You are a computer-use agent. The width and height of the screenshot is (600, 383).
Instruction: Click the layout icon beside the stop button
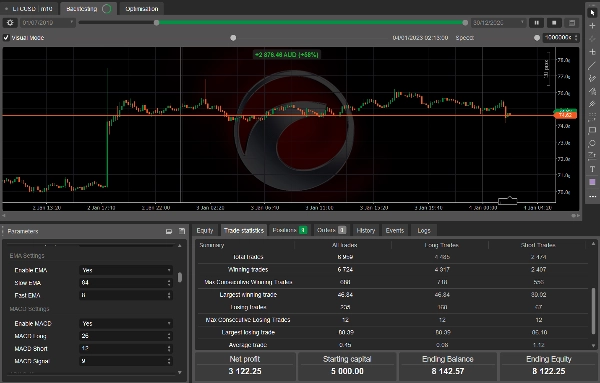pyautogui.click(x=572, y=23)
